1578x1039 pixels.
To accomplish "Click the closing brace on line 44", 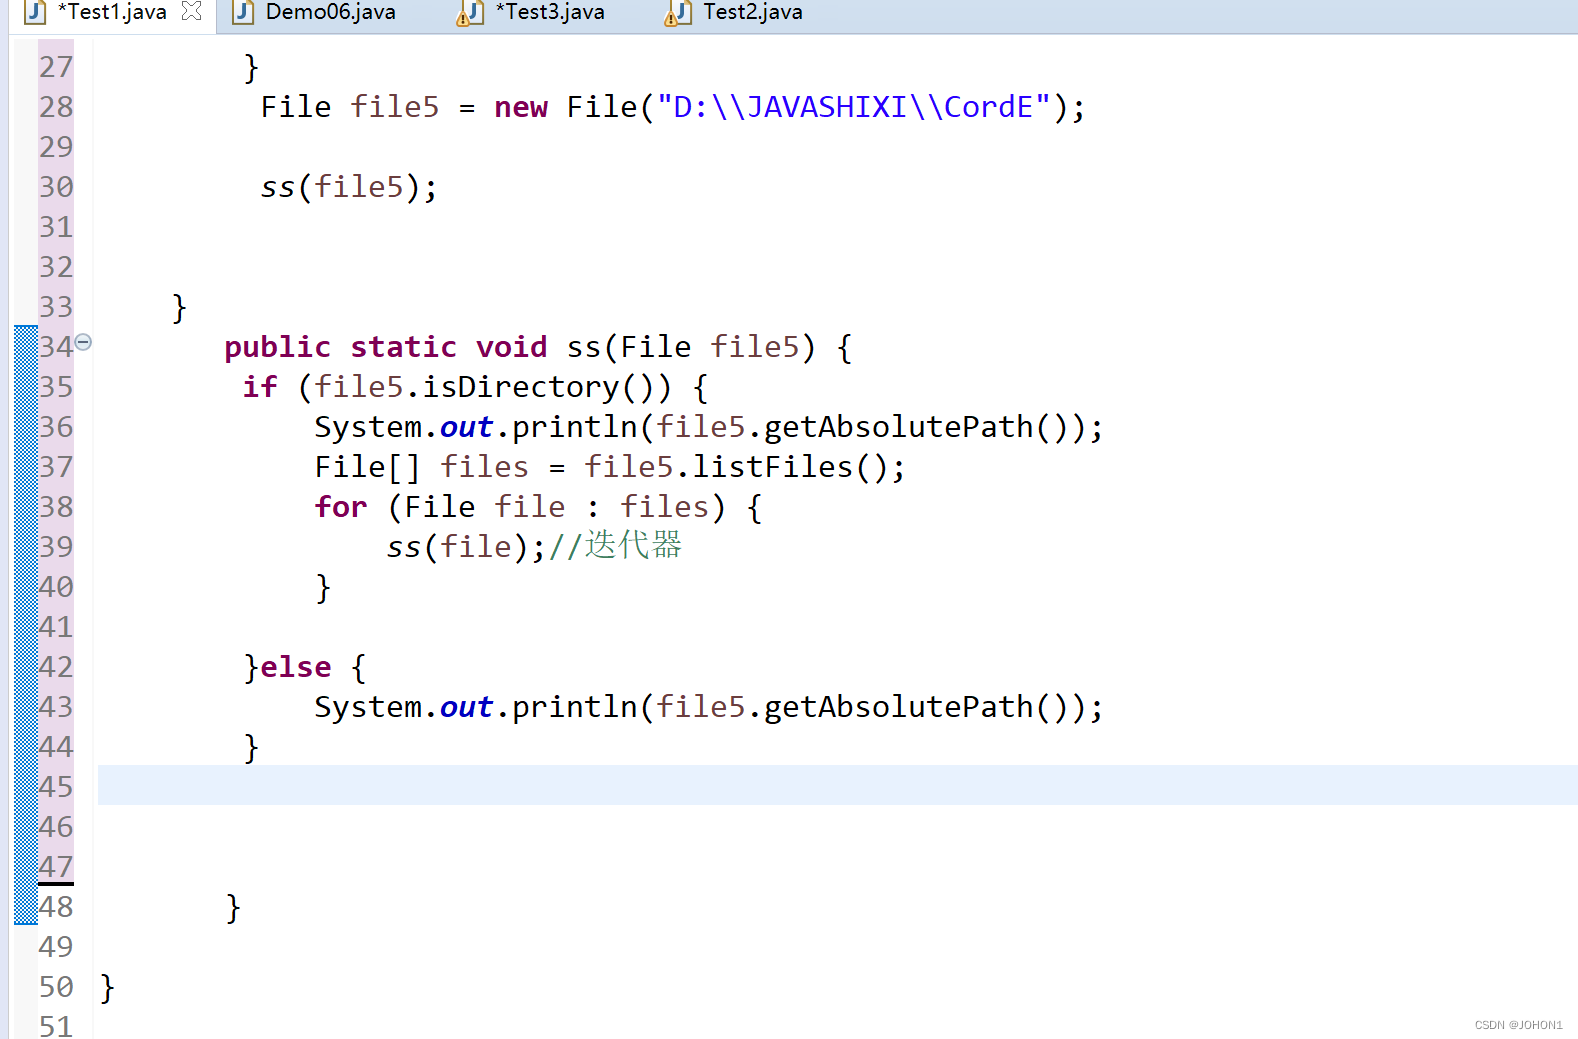I will pos(251,747).
